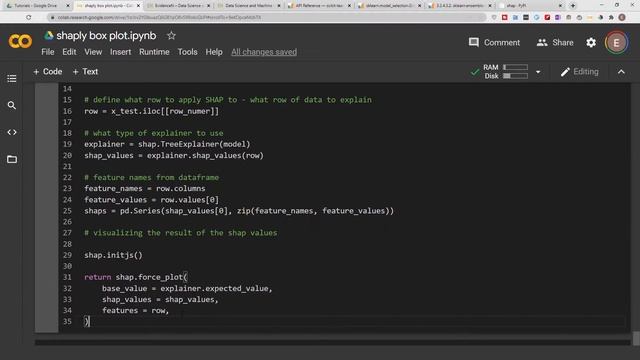Add a new Text cell

[85, 72]
